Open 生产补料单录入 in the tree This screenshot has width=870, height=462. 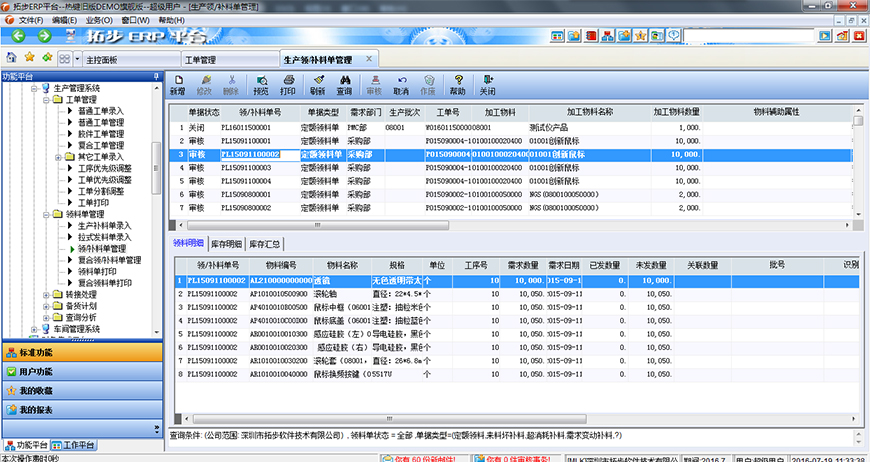[104, 226]
